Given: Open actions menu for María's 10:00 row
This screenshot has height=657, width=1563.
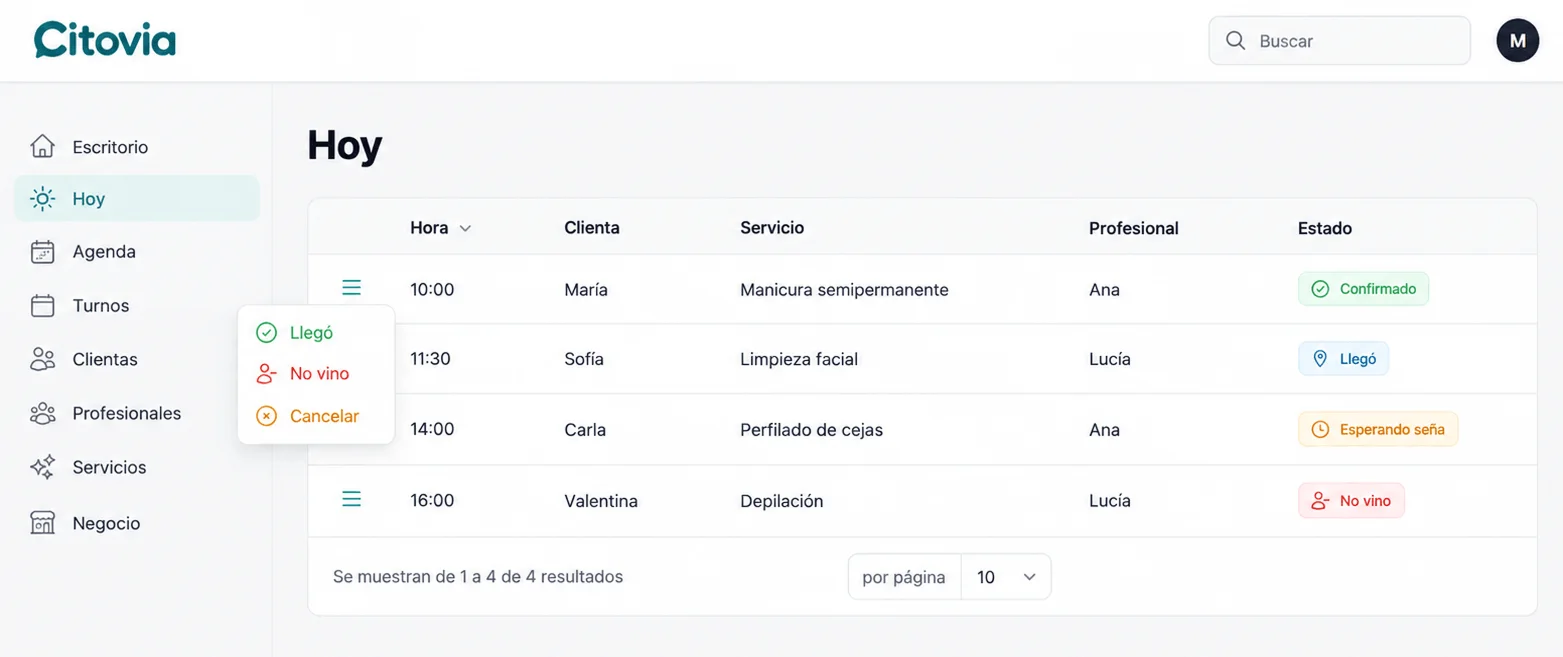Looking at the screenshot, I should [x=351, y=288].
